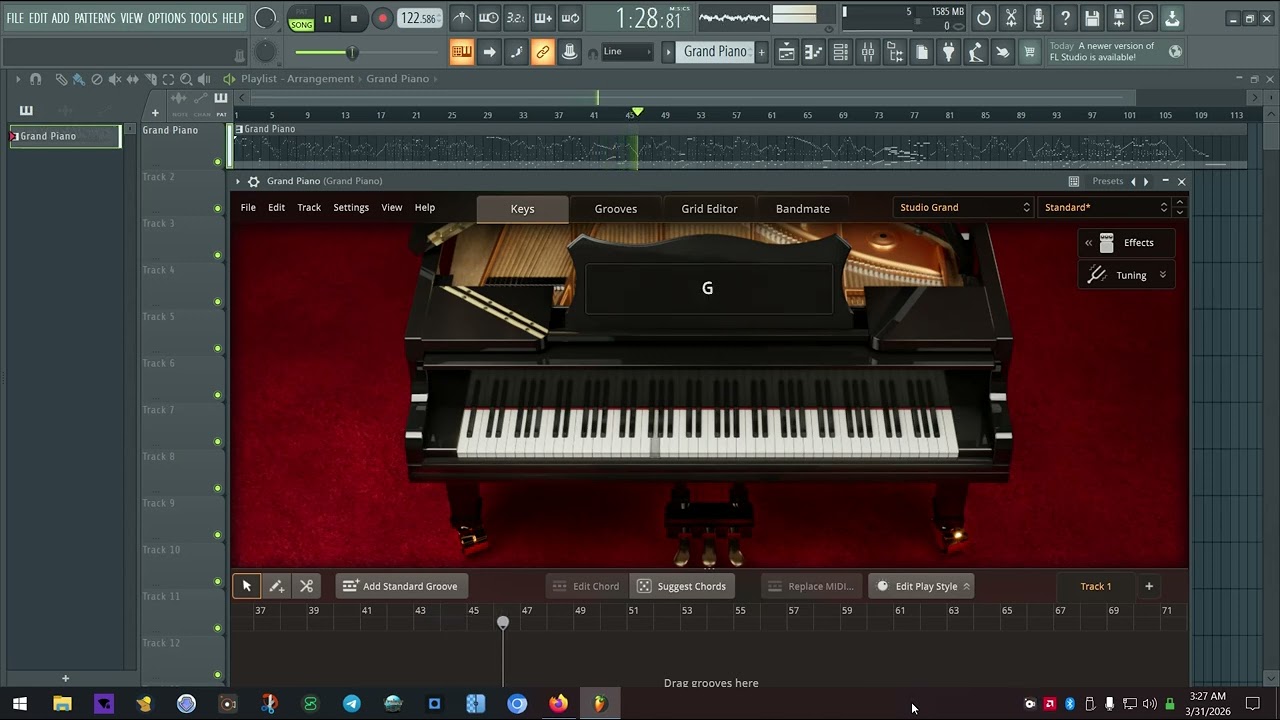Select the playlist mute tool icon
This screenshot has width=1280, height=720.
pos(115,79)
